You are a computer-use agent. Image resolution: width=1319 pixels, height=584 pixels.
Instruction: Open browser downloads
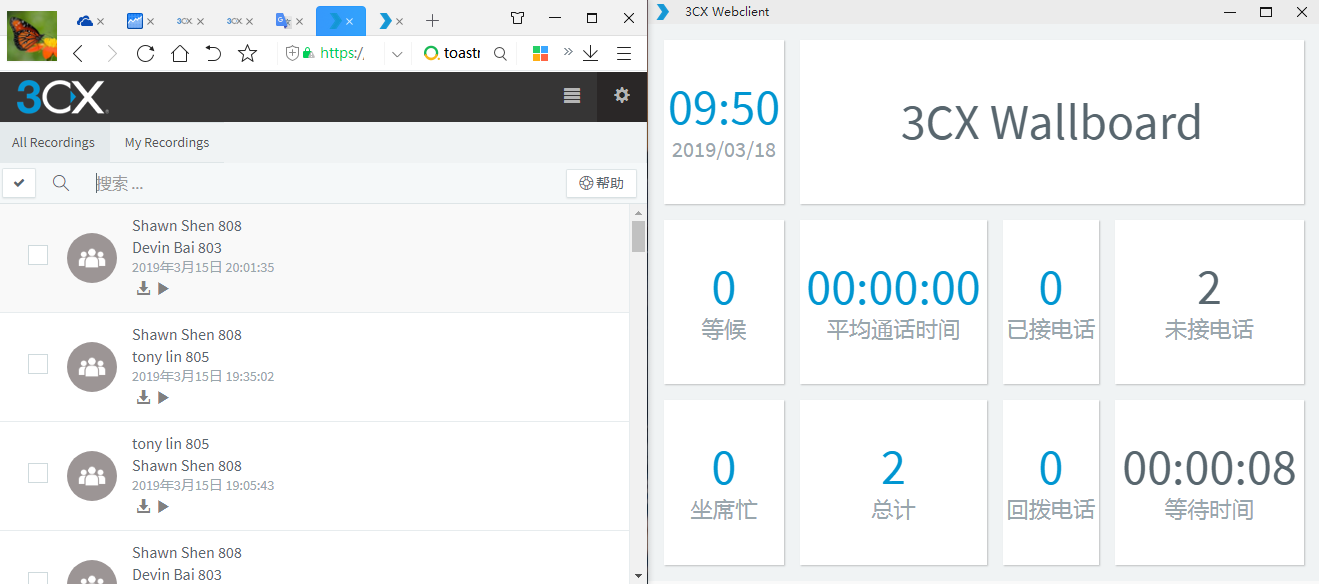click(x=591, y=53)
